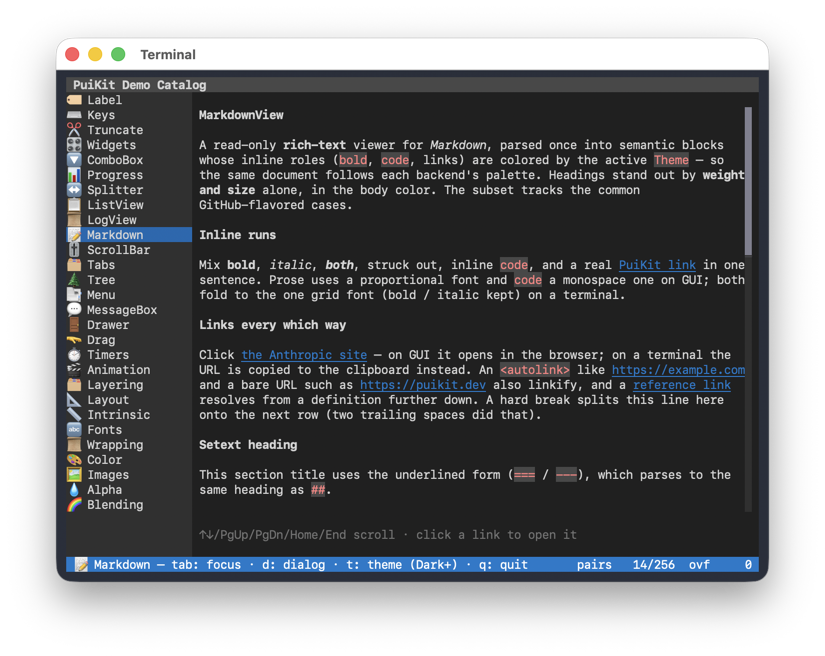Open the Label demo entry
Image resolution: width=825 pixels, height=656 pixels.
pos(129,100)
